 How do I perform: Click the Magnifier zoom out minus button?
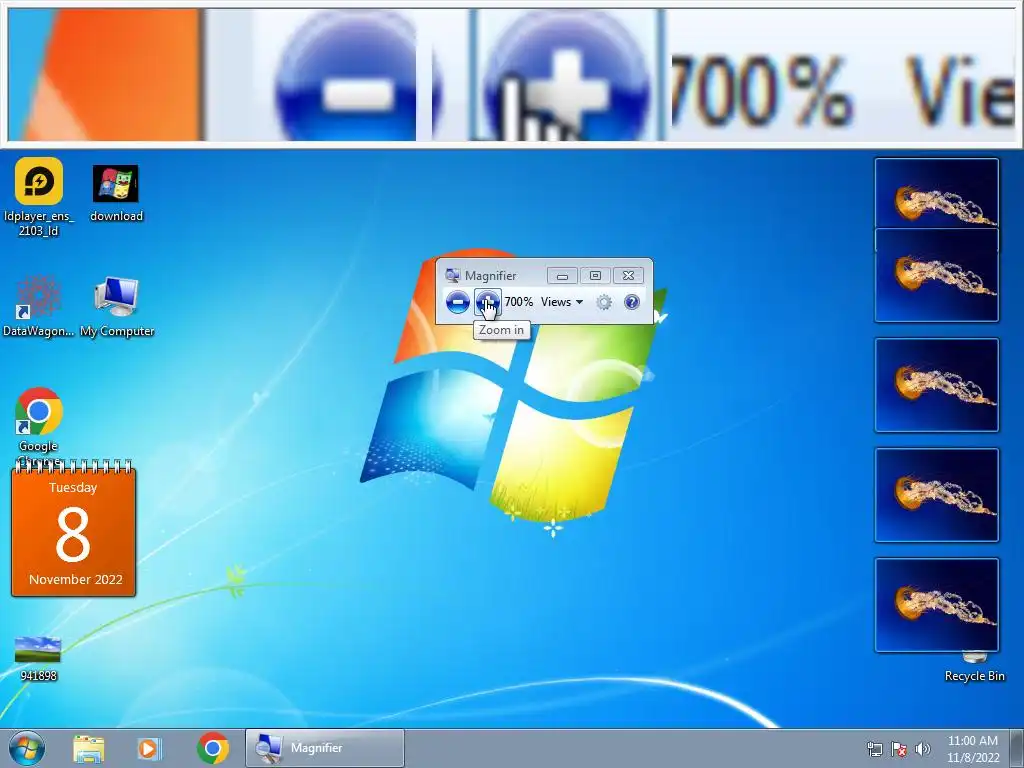(x=457, y=302)
